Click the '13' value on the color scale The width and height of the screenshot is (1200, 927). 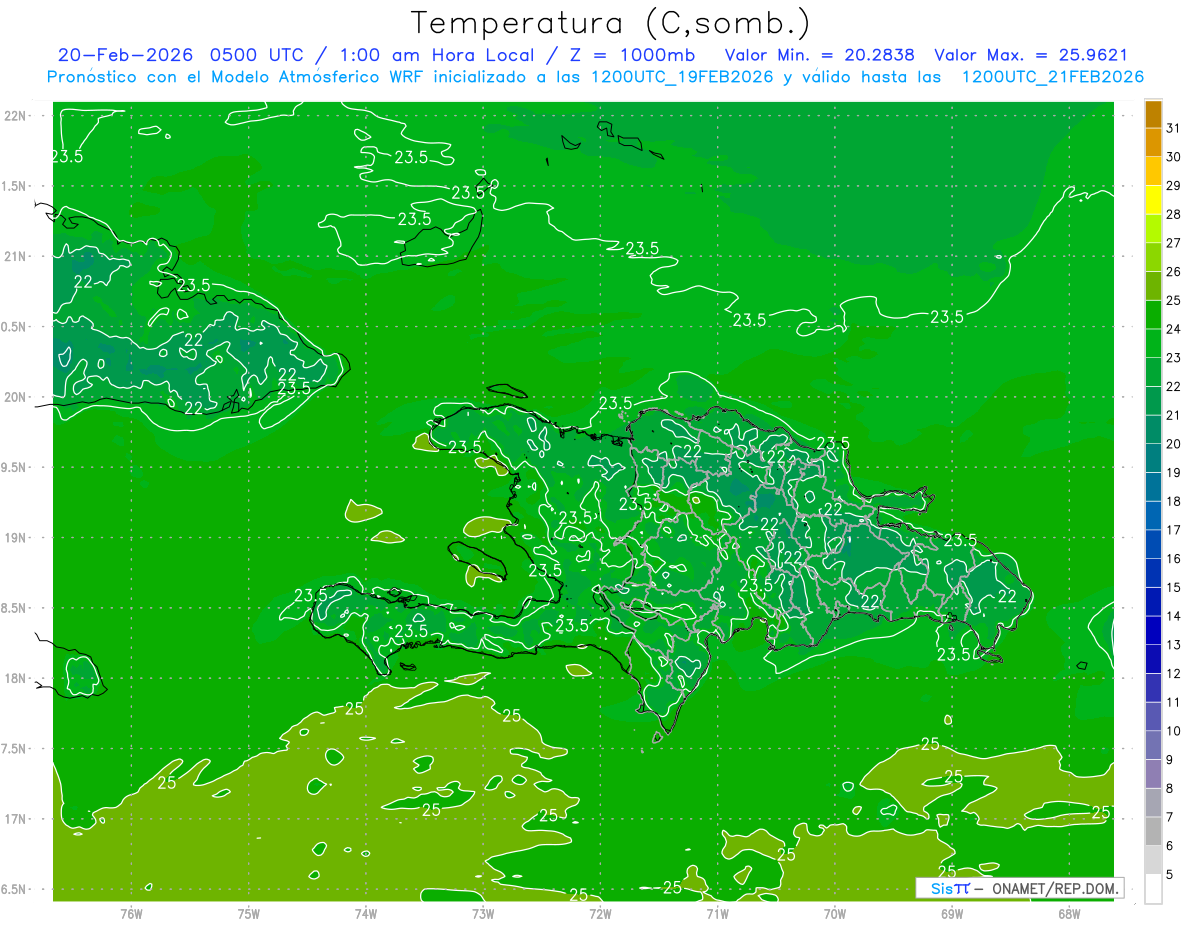point(1174,645)
